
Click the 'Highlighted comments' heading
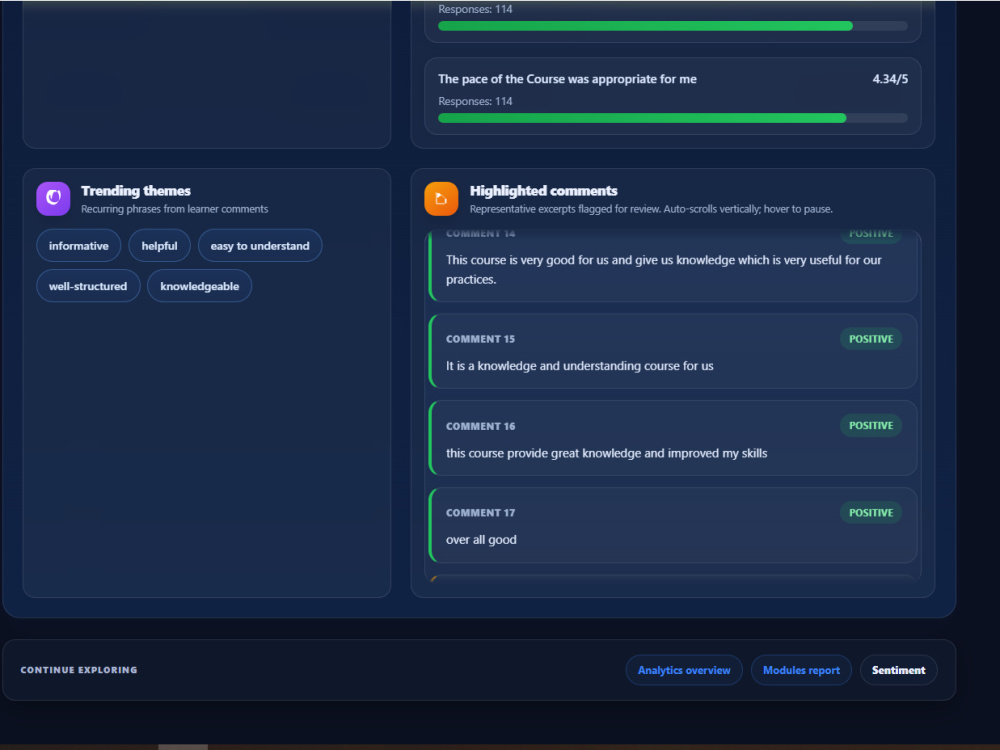(543, 191)
